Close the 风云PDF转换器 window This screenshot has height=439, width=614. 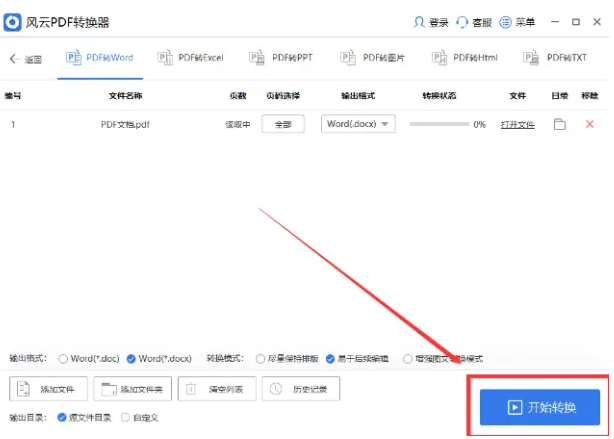[597, 22]
